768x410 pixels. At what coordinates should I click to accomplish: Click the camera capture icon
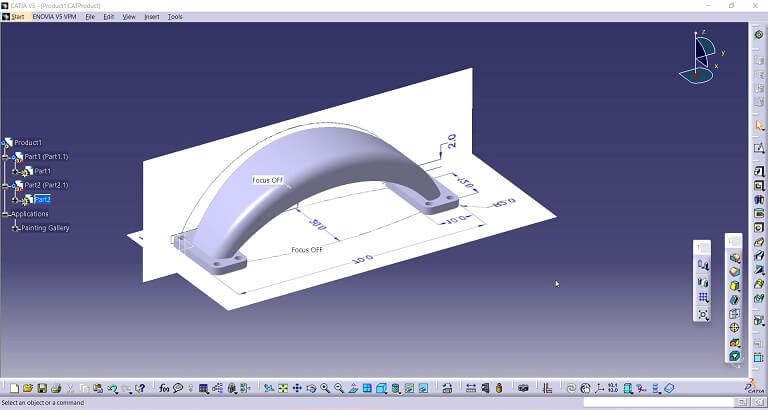tap(523, 388)
